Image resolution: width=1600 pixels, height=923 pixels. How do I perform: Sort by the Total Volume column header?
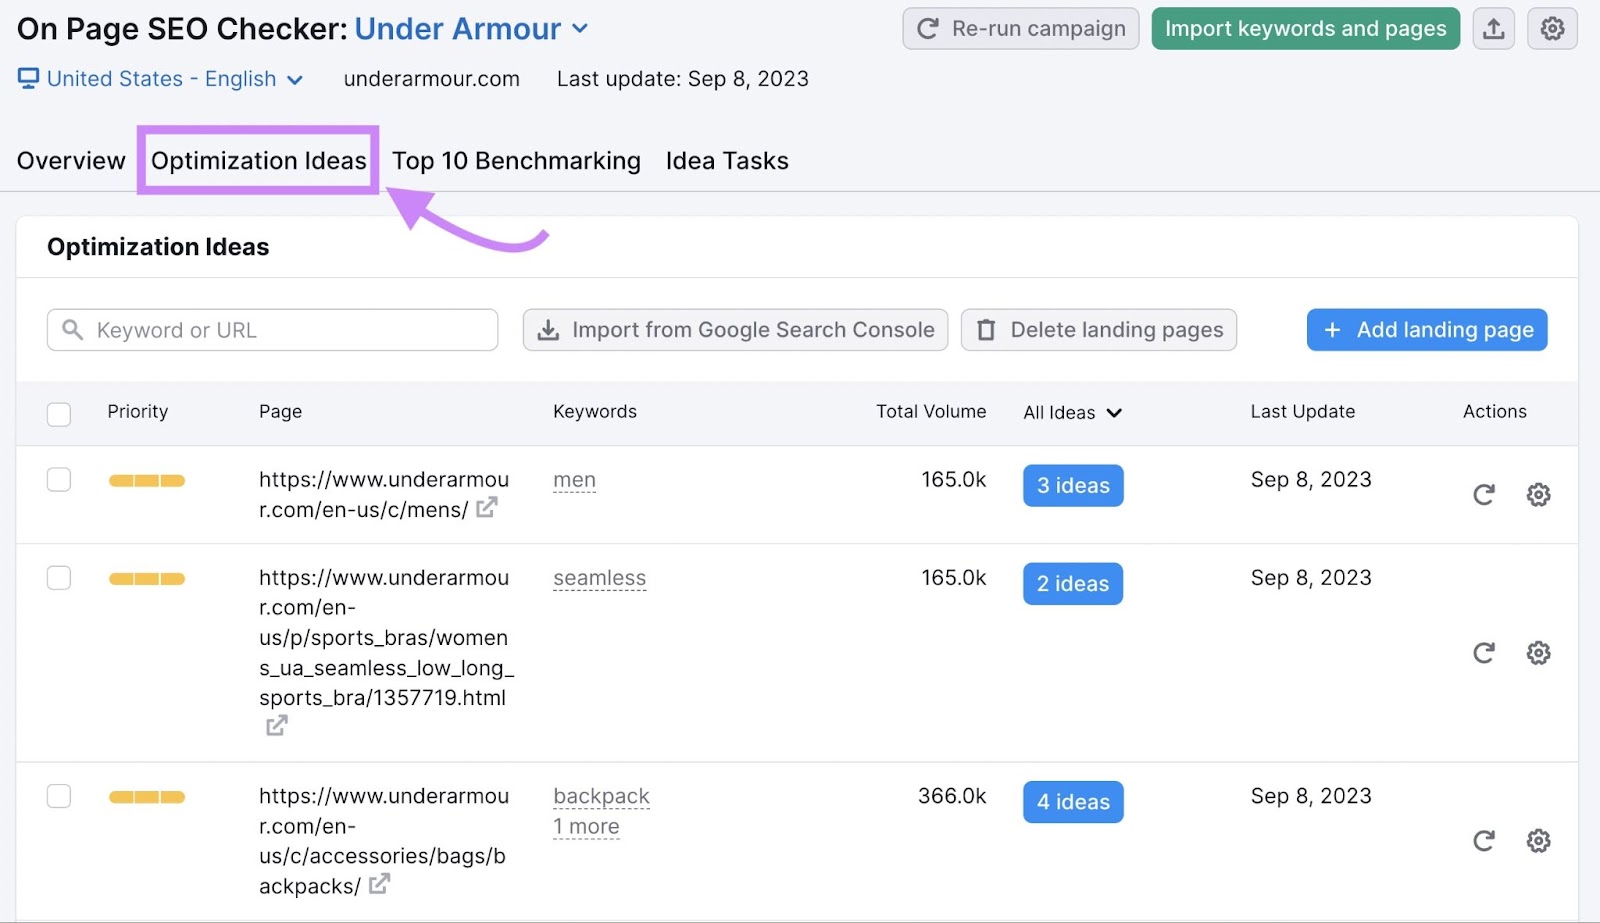tap(931, 412)
